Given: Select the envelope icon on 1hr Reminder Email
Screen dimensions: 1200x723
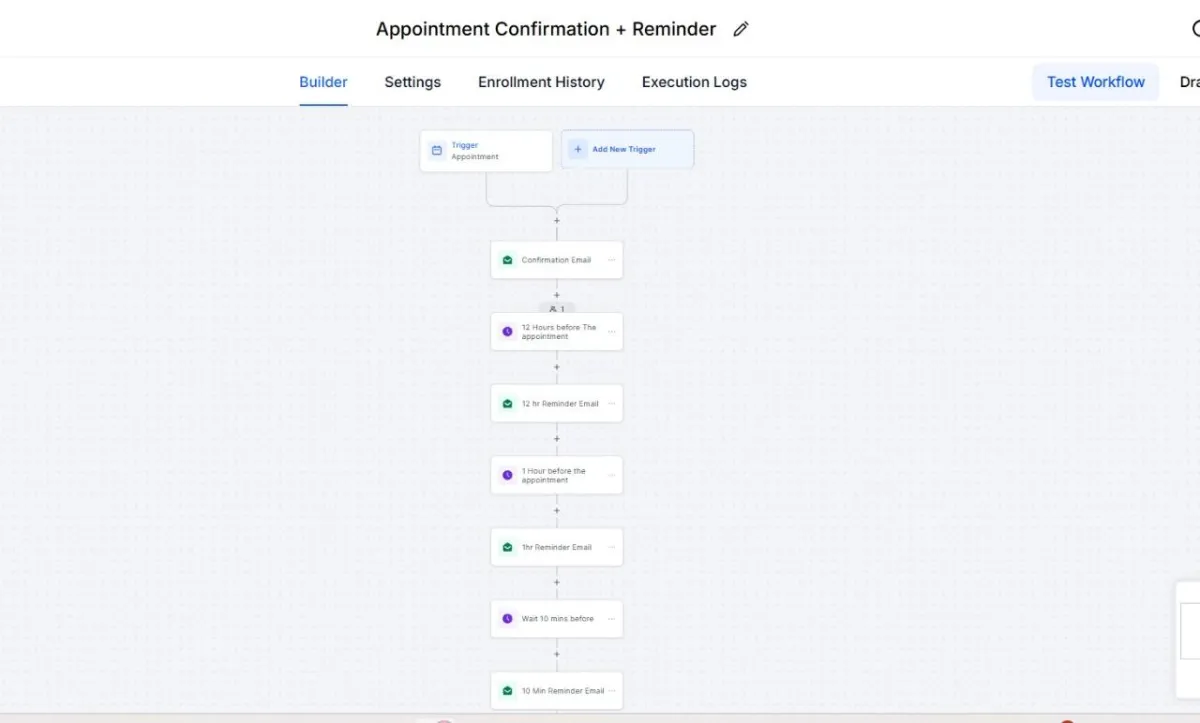Looking at the screenshot, I should coord(507,547).
